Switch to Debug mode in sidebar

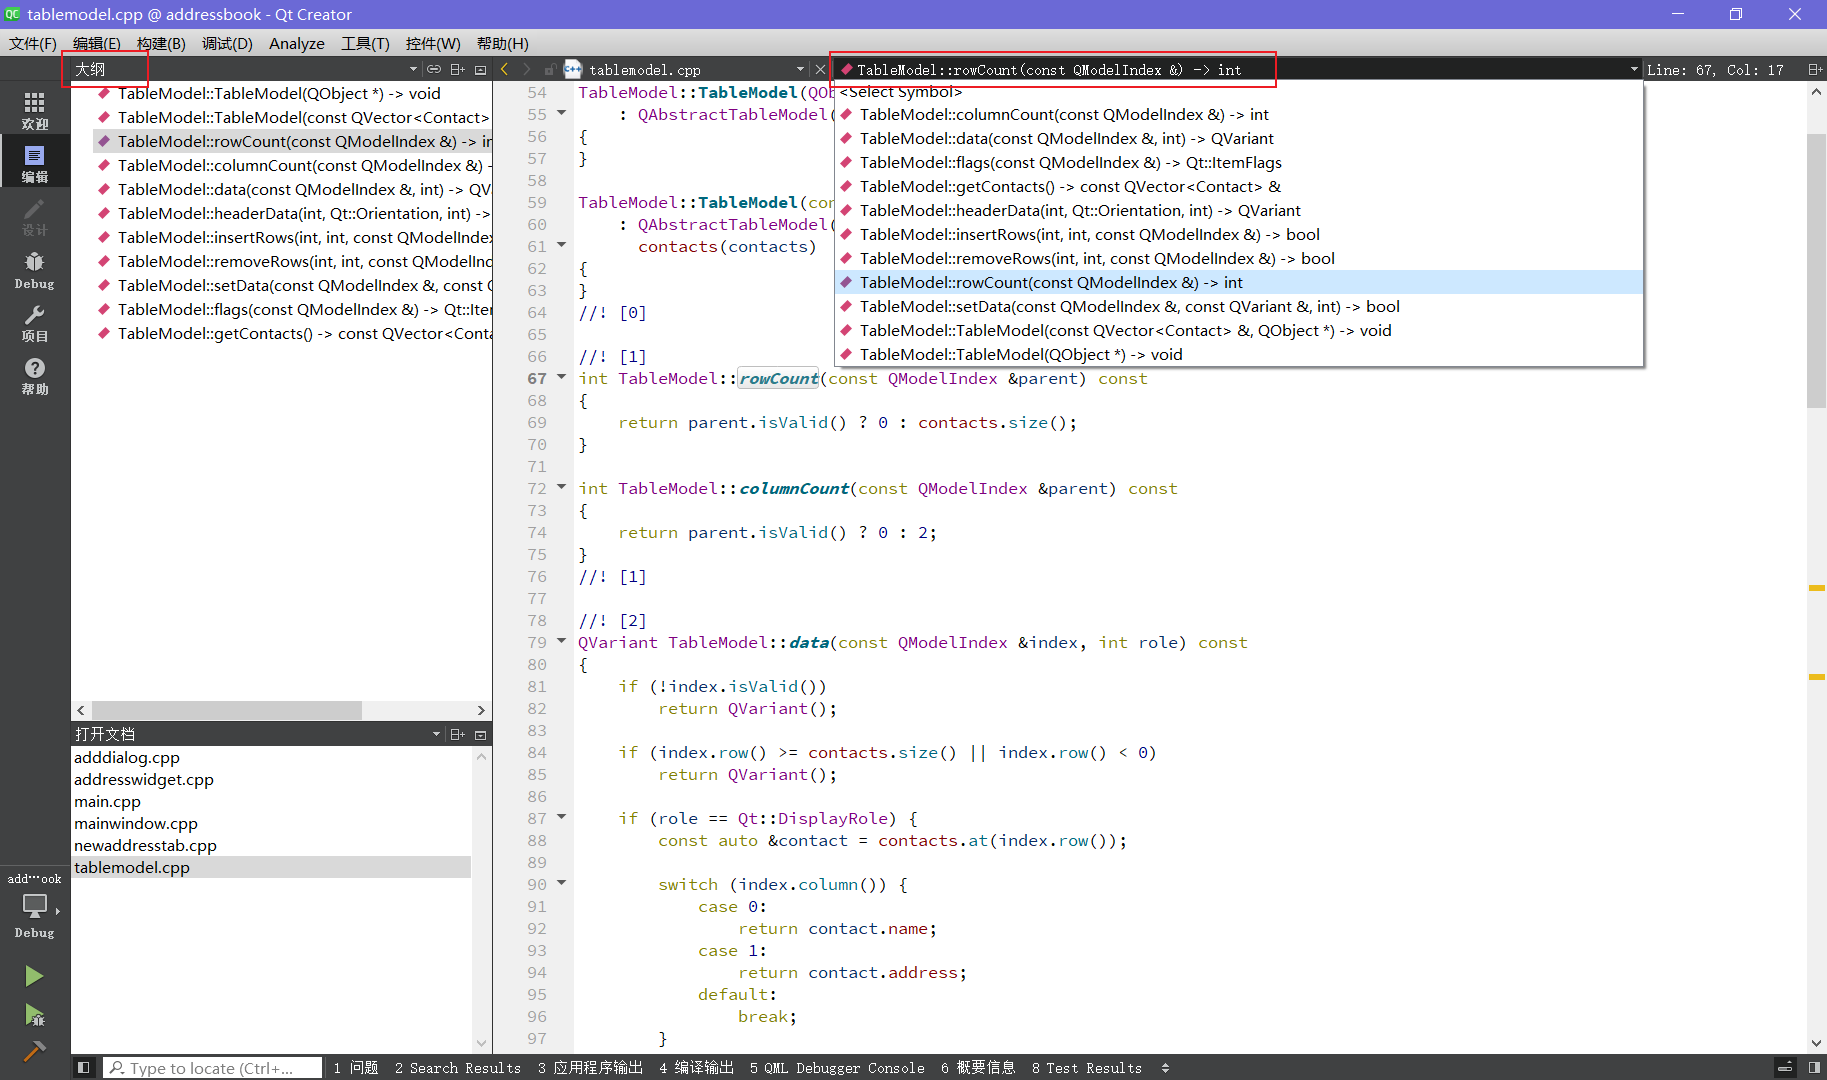pyautogui.click(x=34, y=269)
